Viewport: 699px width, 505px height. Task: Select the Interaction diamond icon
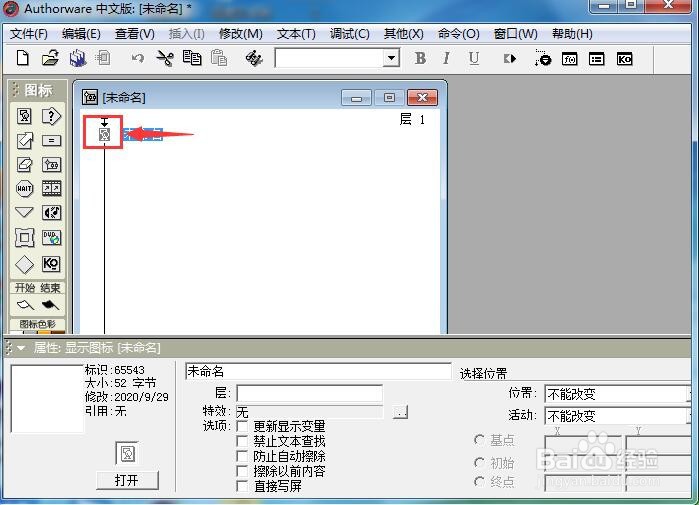[25, 264]
